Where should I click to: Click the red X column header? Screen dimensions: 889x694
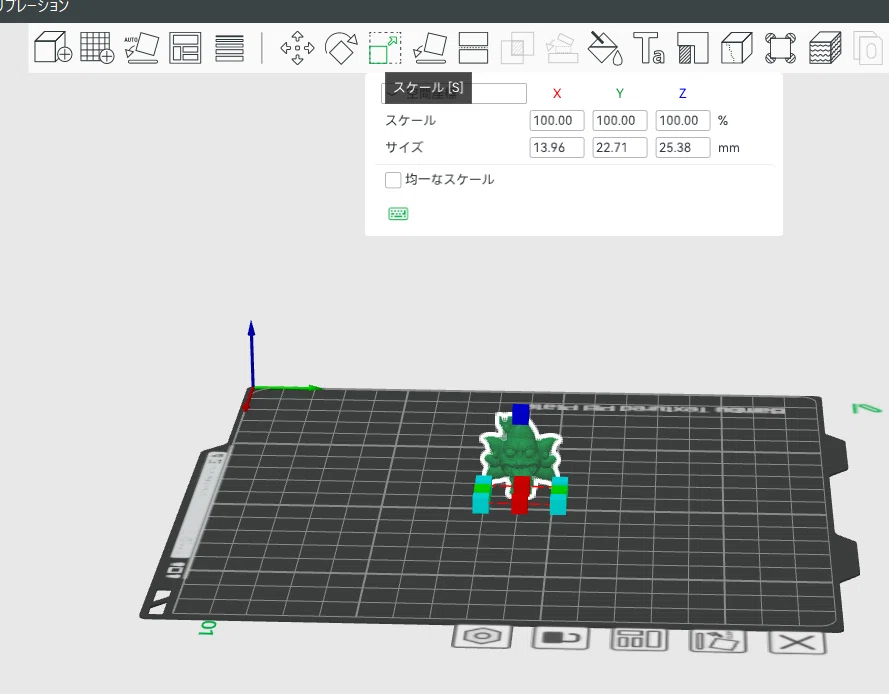(557, 94)
